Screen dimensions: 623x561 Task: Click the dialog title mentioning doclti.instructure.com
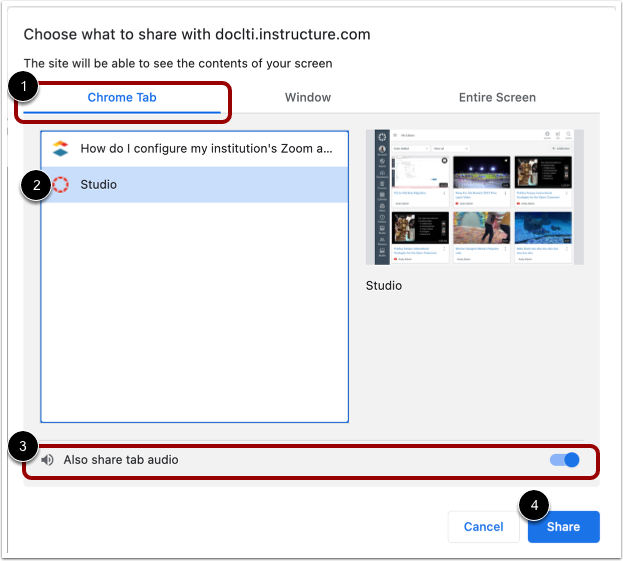coord(197,35)
